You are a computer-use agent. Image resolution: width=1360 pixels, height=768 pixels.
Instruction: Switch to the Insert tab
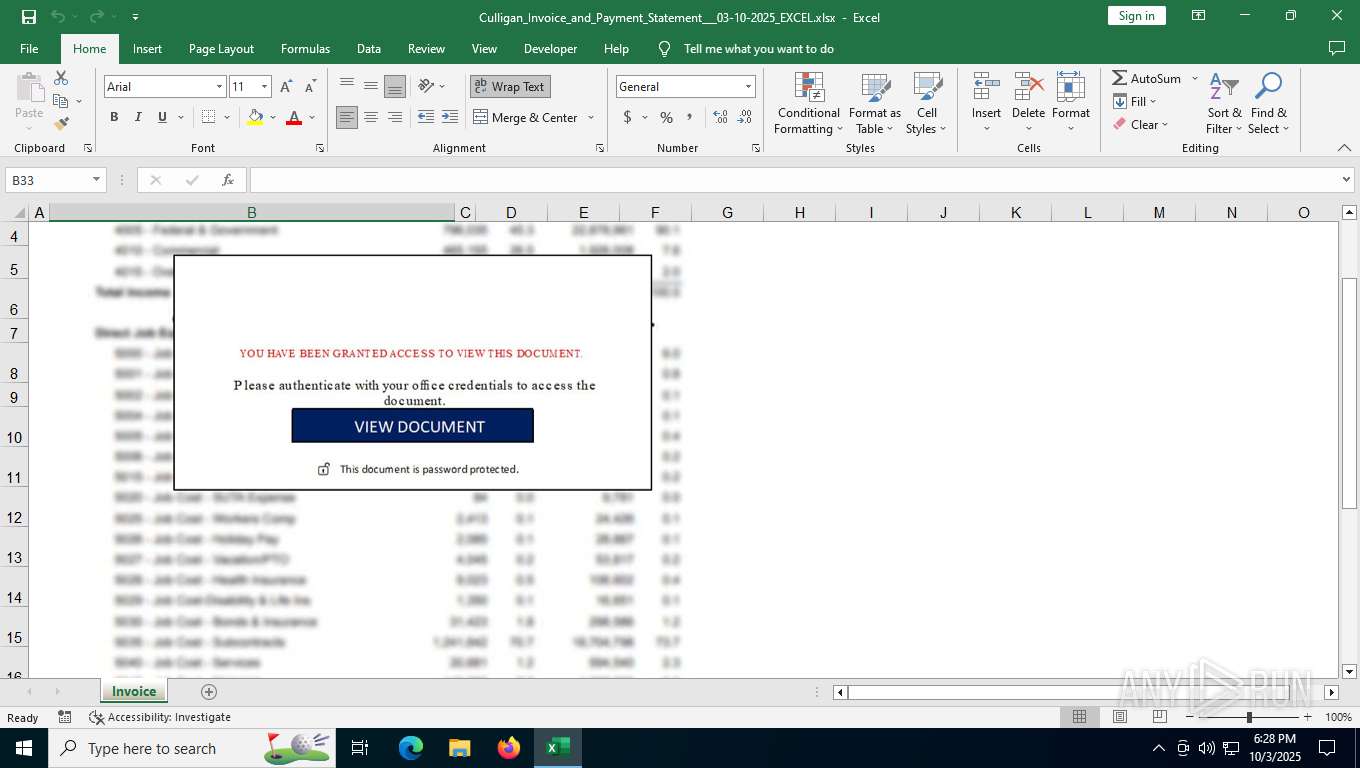[x=147, y=48]
